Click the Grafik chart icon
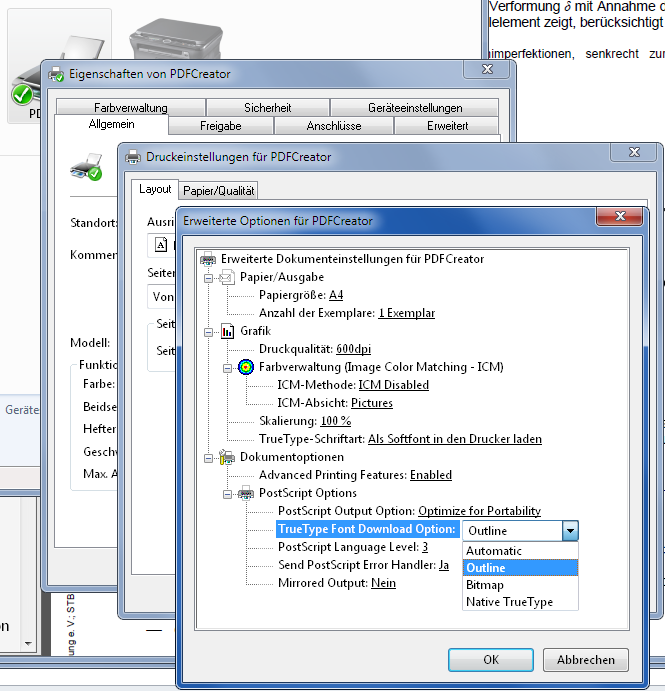 [x=227, y=331]
